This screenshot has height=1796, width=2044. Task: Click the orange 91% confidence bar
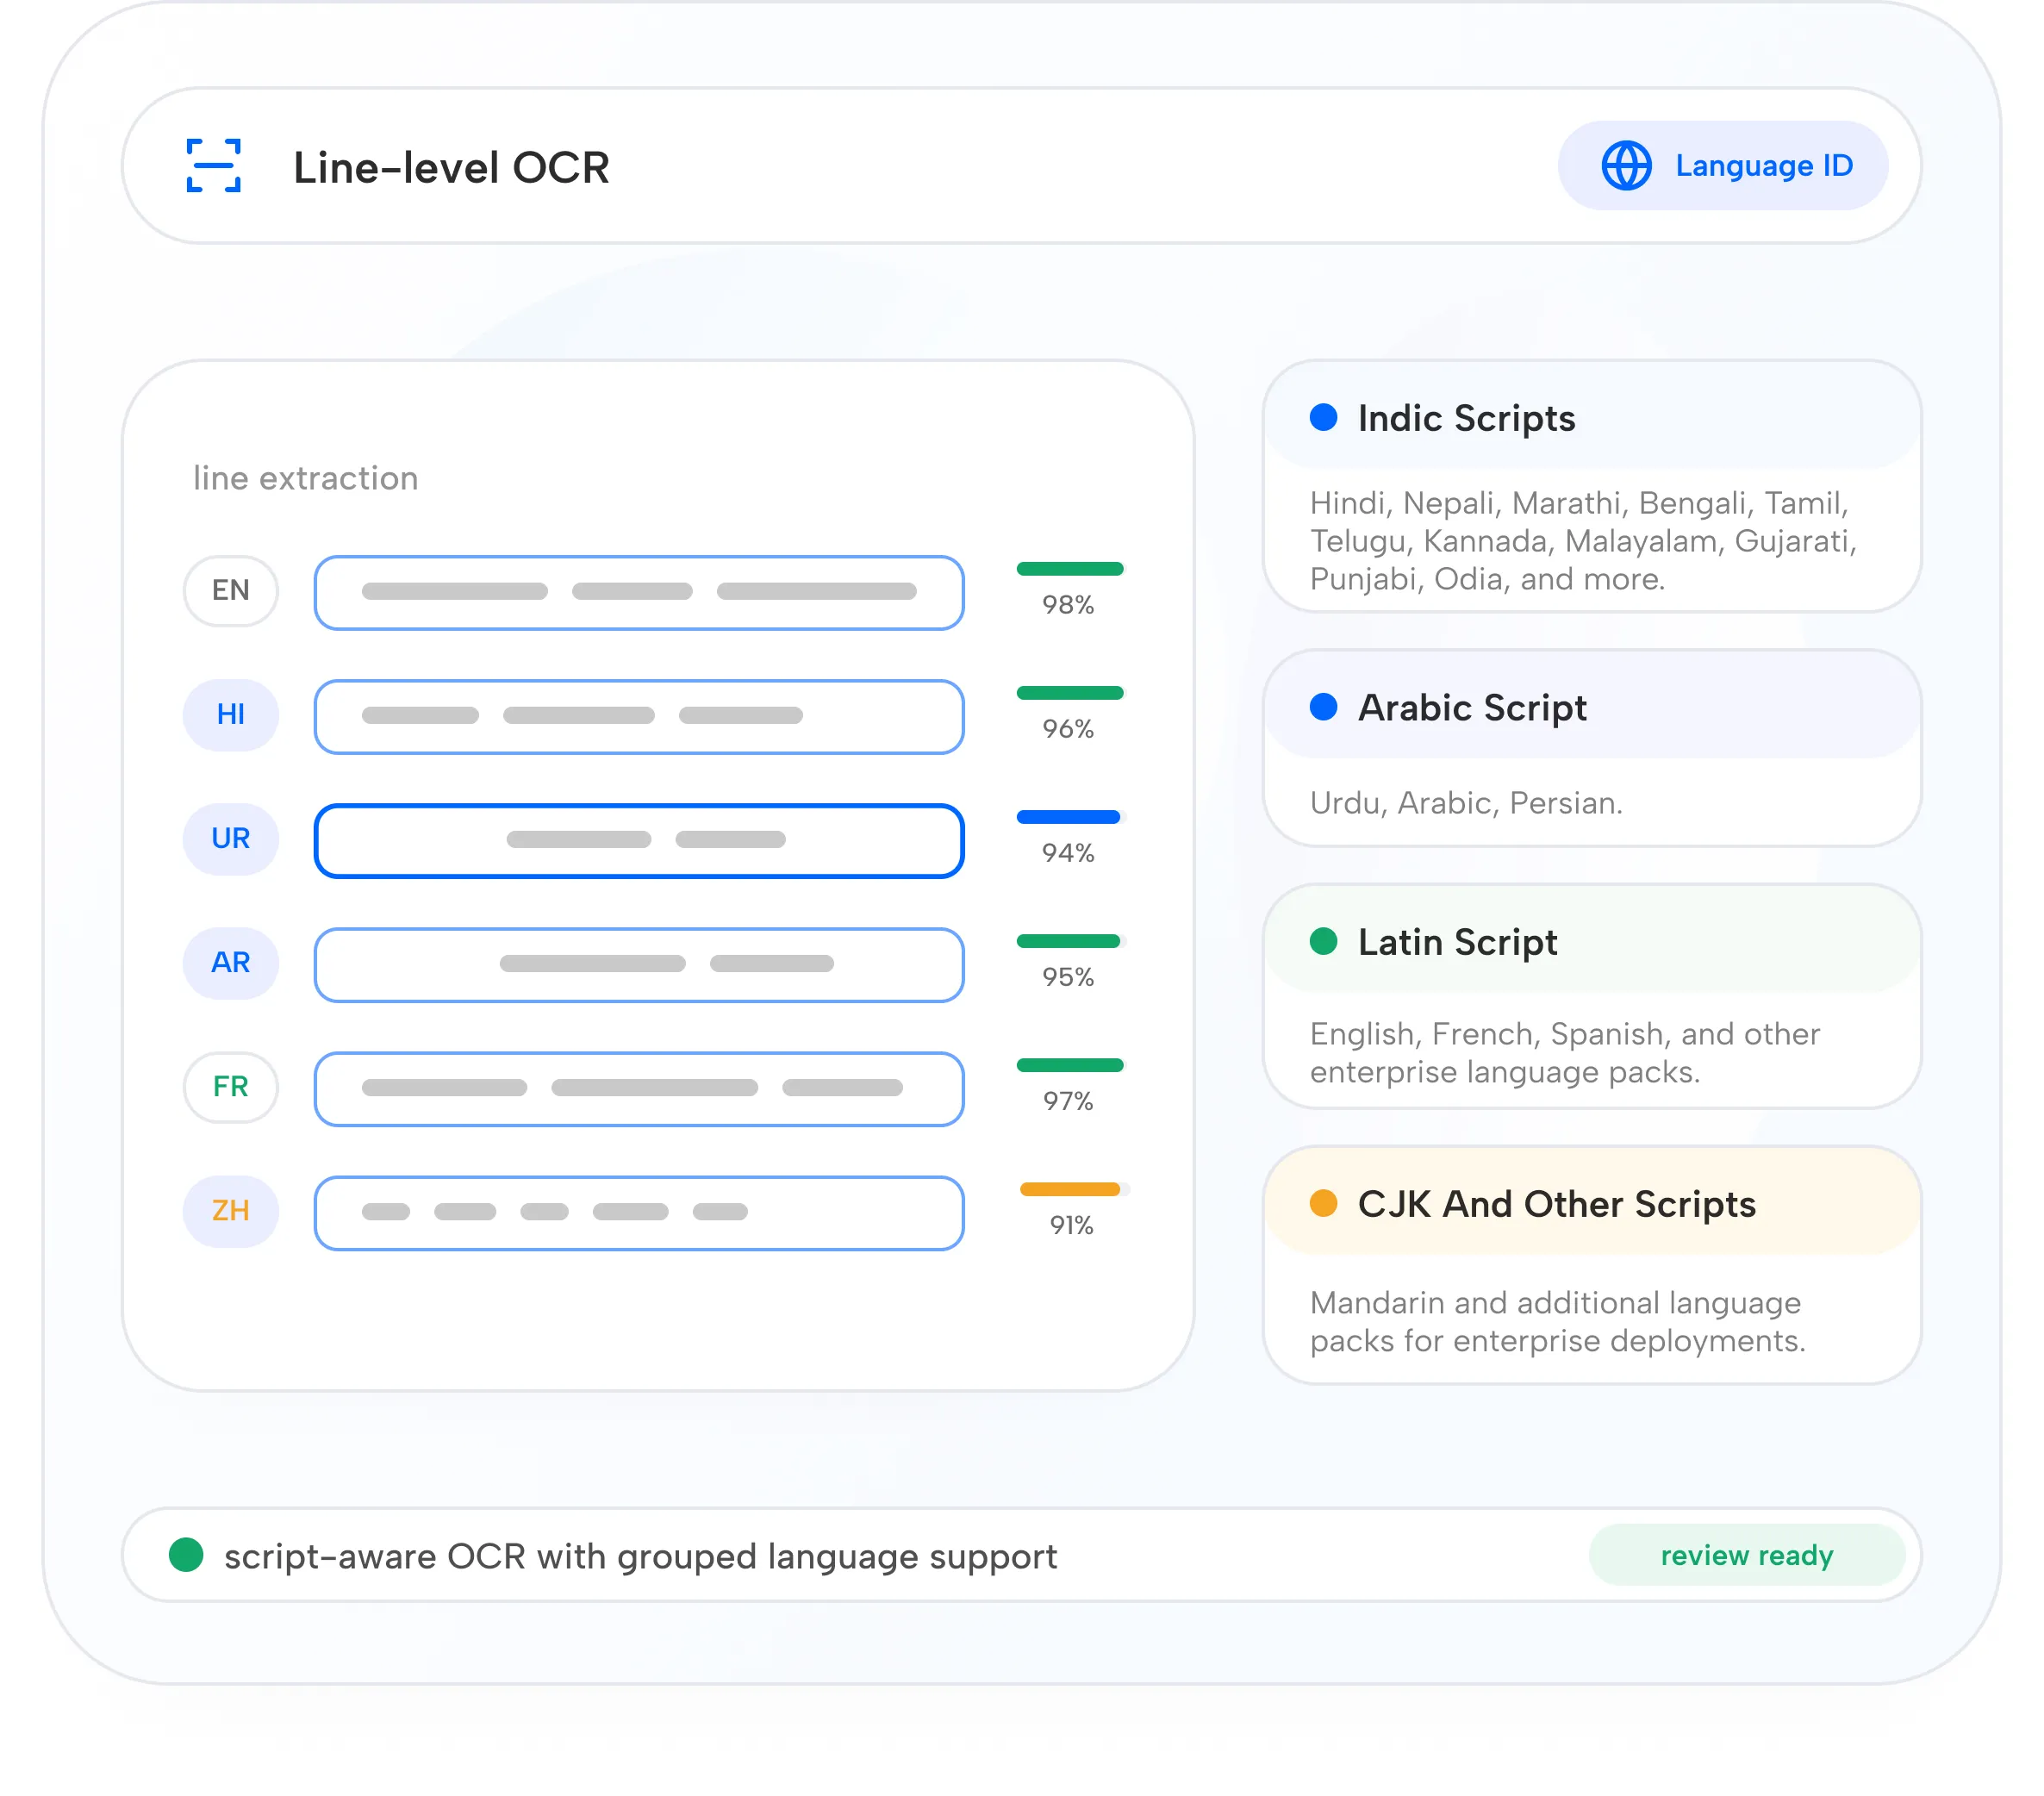(x=1070, y=1189)
